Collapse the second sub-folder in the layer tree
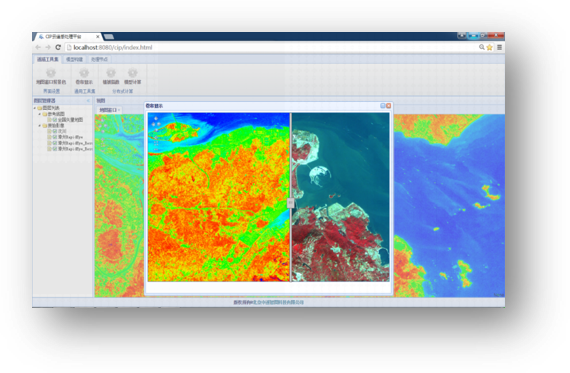The height and width of the screenshot is (373, 570). click(x=40, y=125)
